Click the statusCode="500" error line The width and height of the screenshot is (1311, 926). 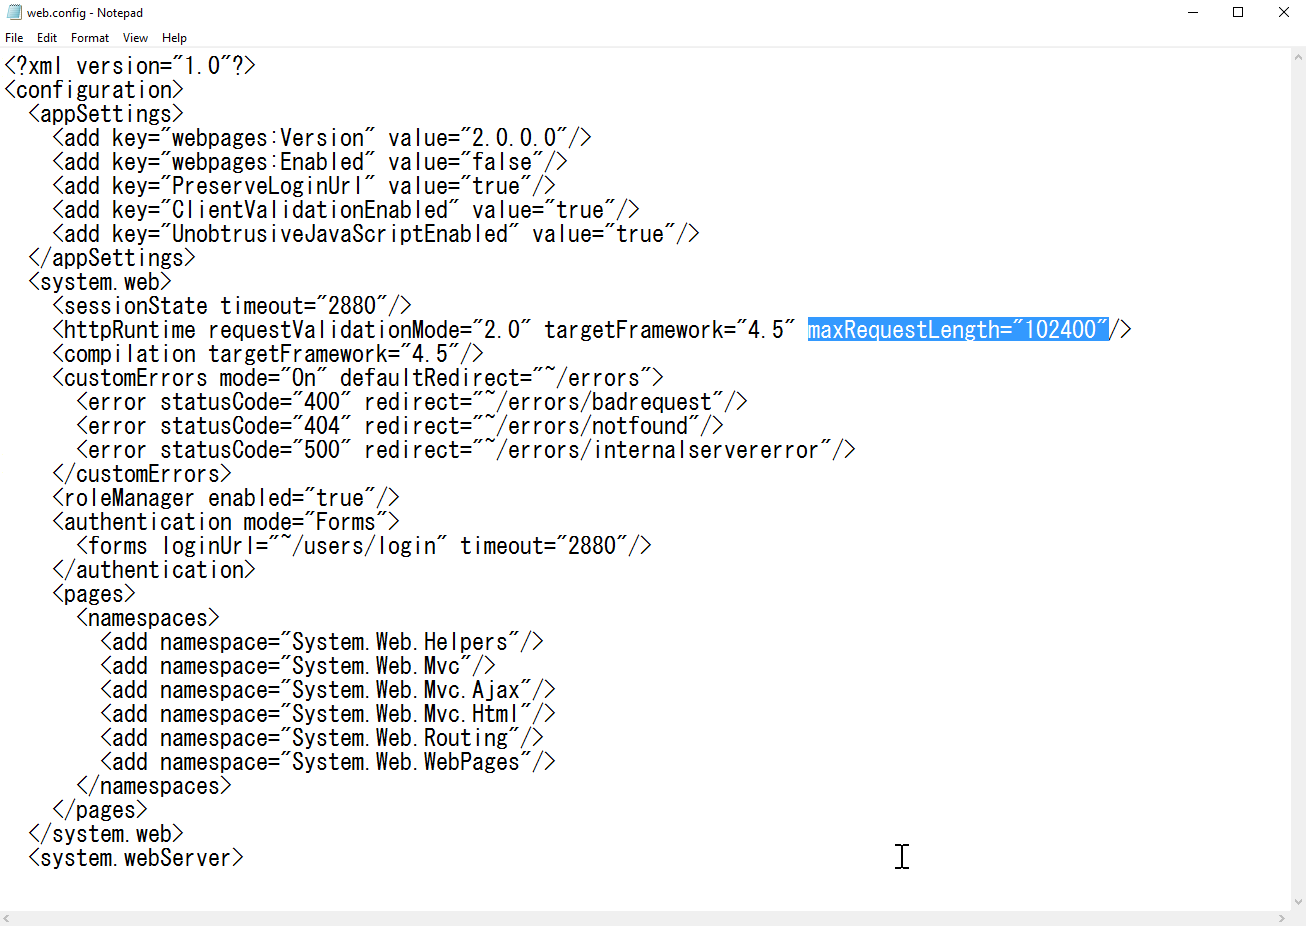[x=466, y=450]
